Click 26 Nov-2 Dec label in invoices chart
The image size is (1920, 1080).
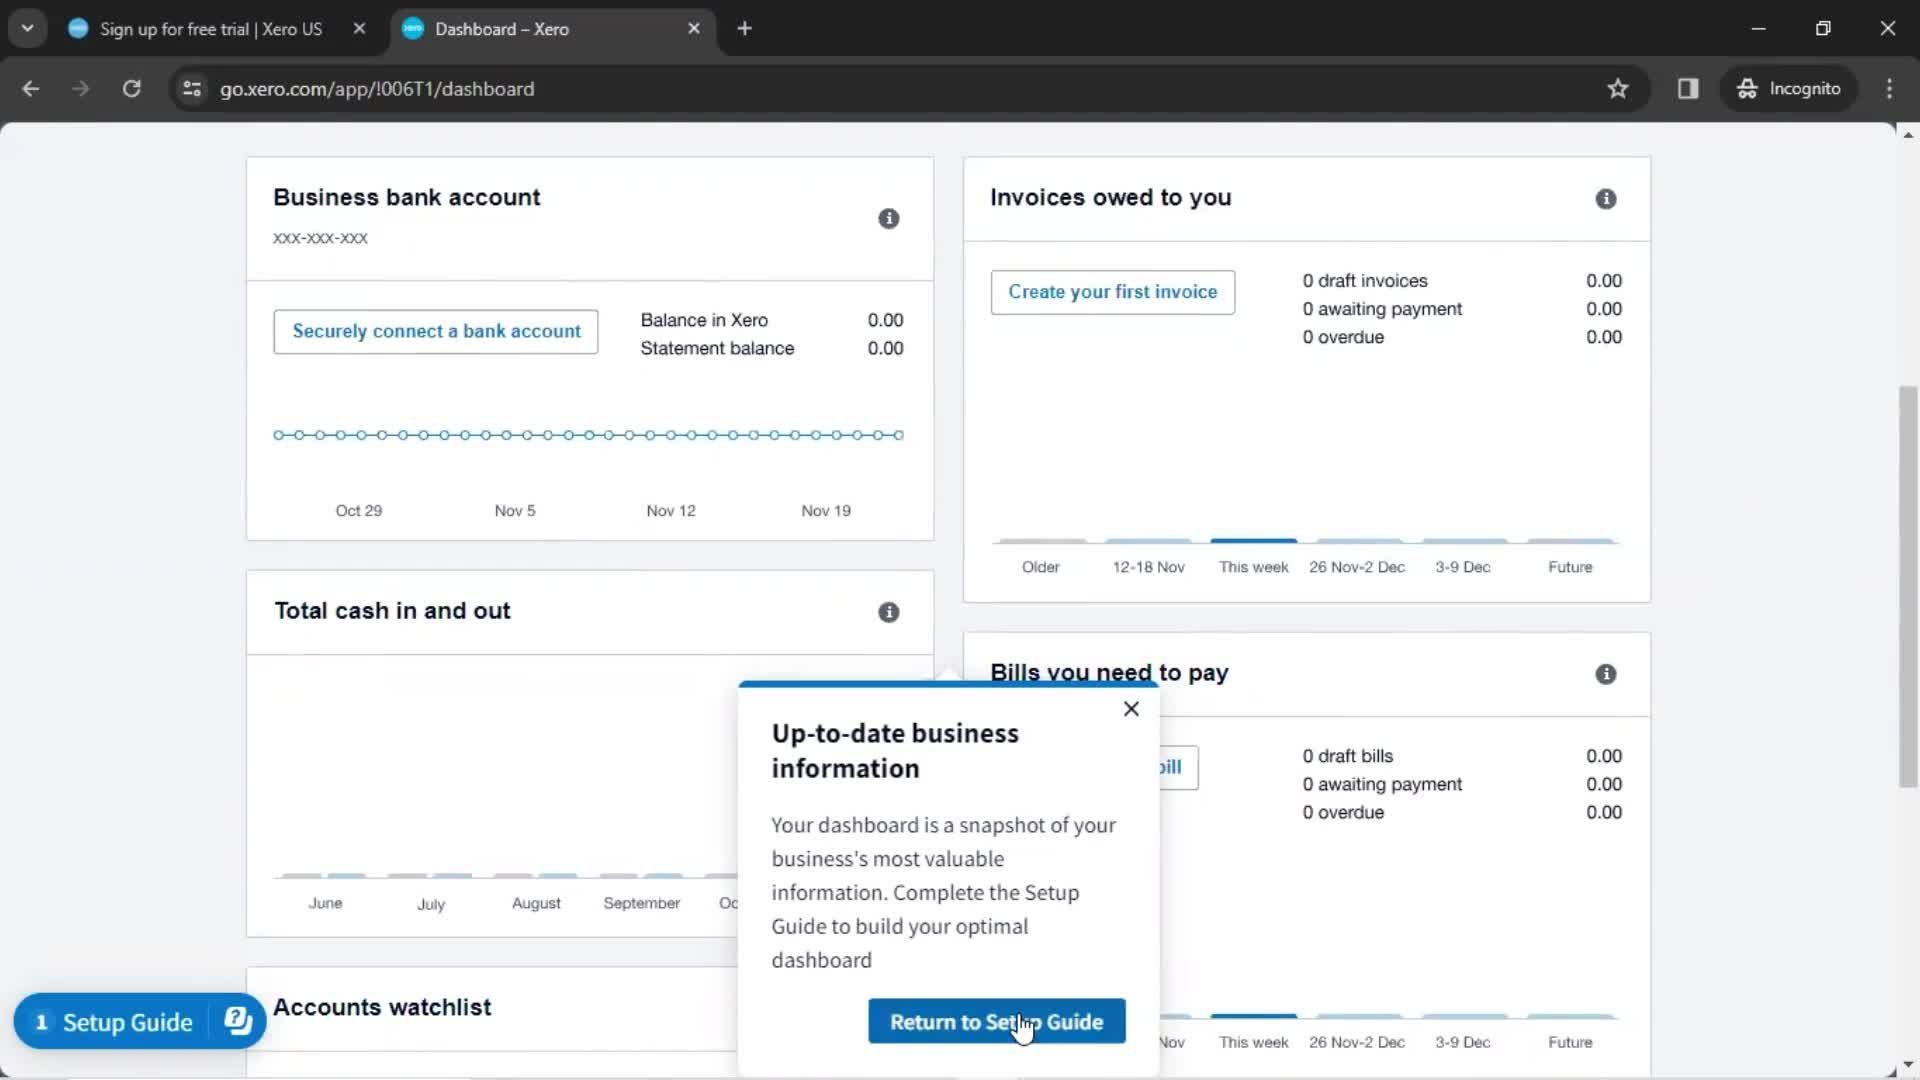pyautogui.click(x=1356, y=567)
